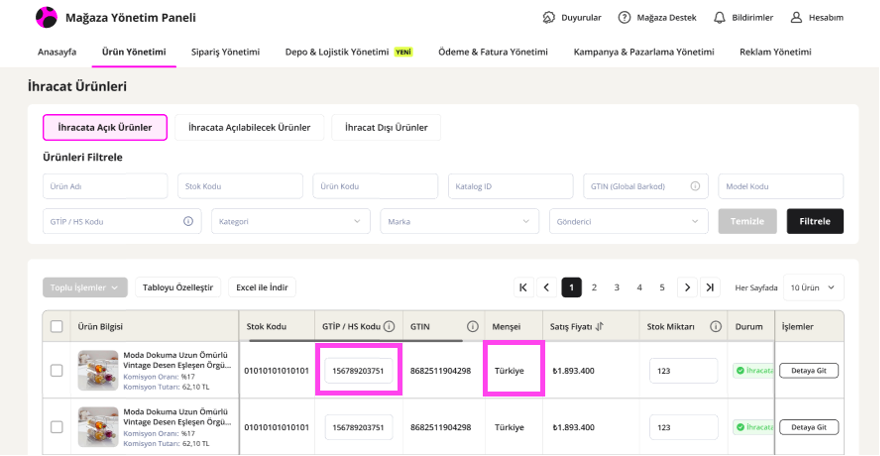Click Detaya Git in the second row
Image resolution: width=880 pixels, height=456 pixels.
[x=809, y=427]
